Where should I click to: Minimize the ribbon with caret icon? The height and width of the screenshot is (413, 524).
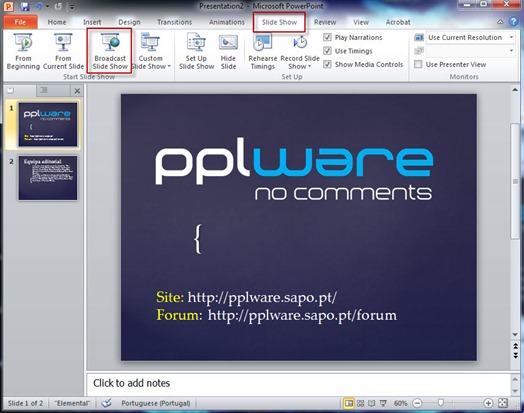point(500,22)
